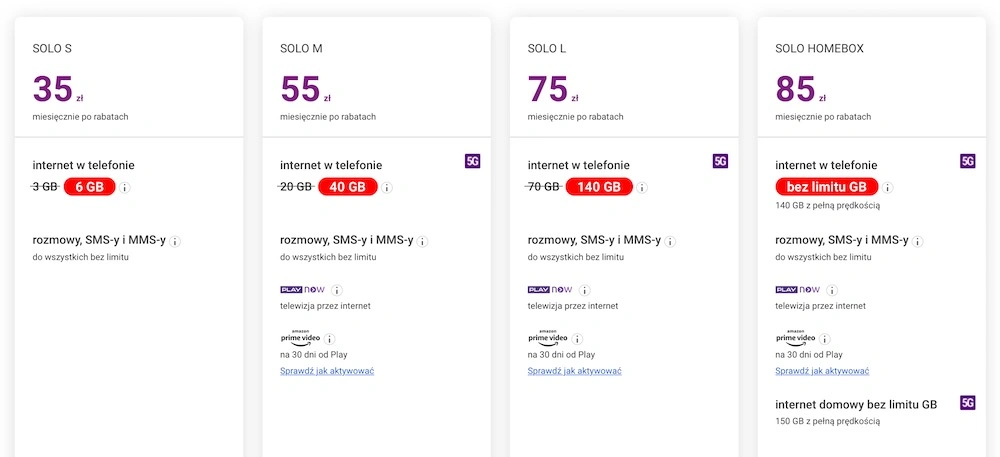Viewport: 1000px width, 457px height.
Task: Click 5G badge next to internet domowy
Action: click(967, 403)
